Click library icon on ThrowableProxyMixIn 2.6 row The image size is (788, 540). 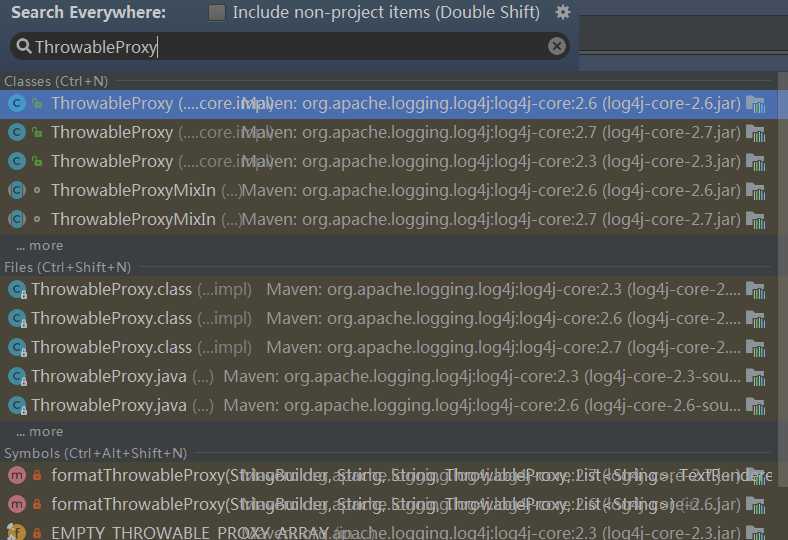point(756,191)
